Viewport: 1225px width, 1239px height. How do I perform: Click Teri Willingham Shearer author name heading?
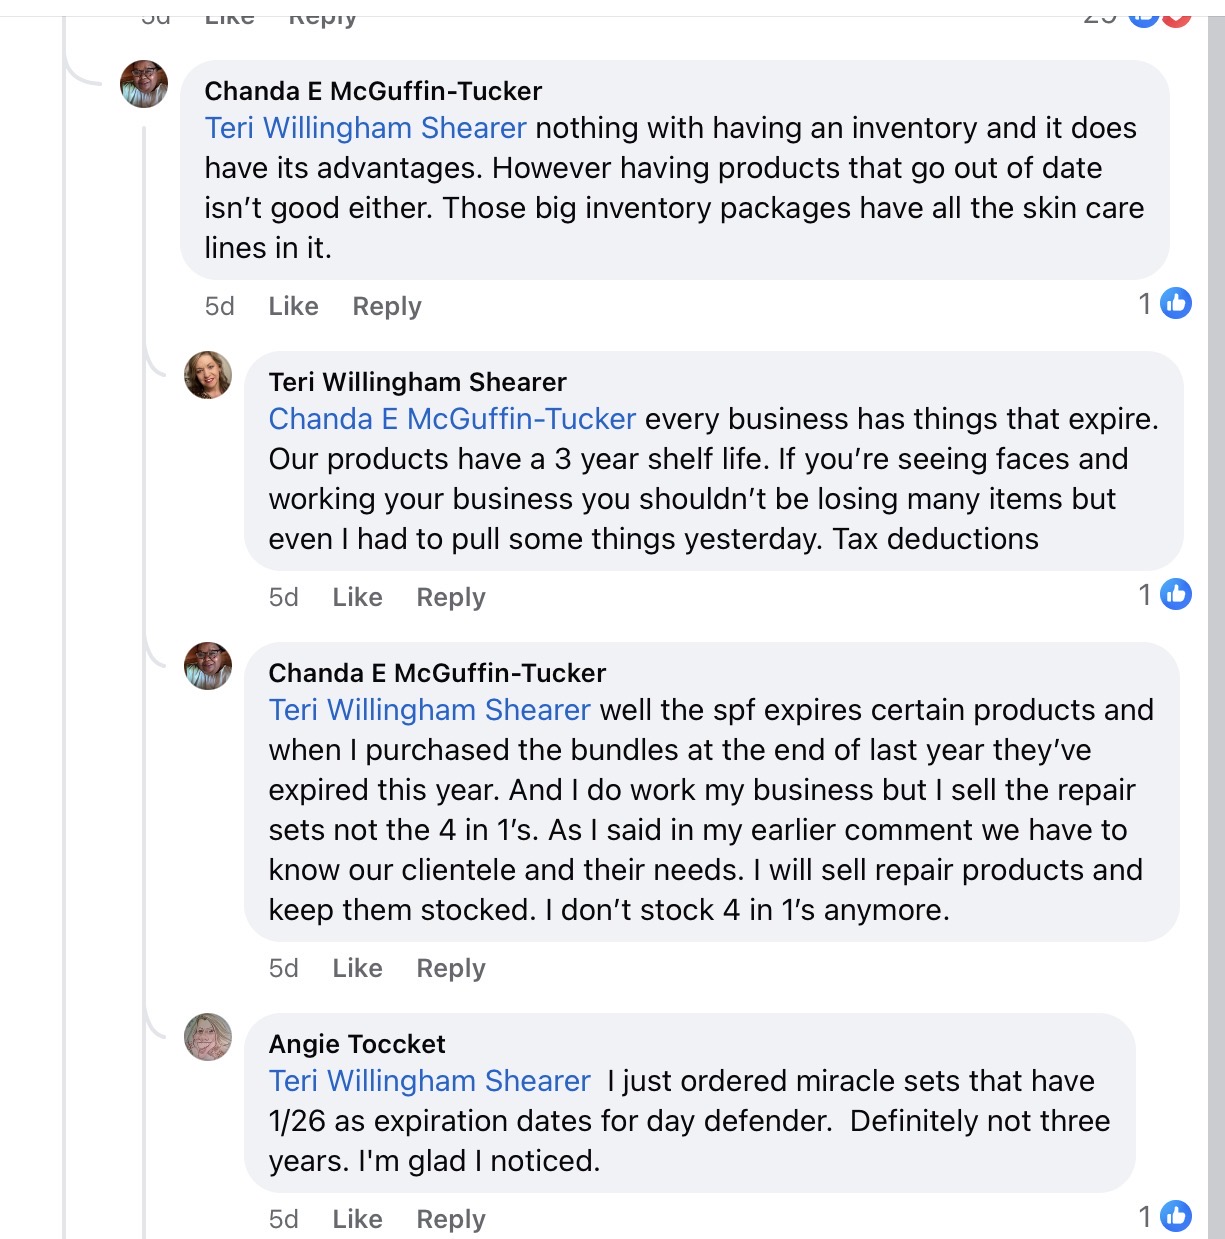pos(417,382)
